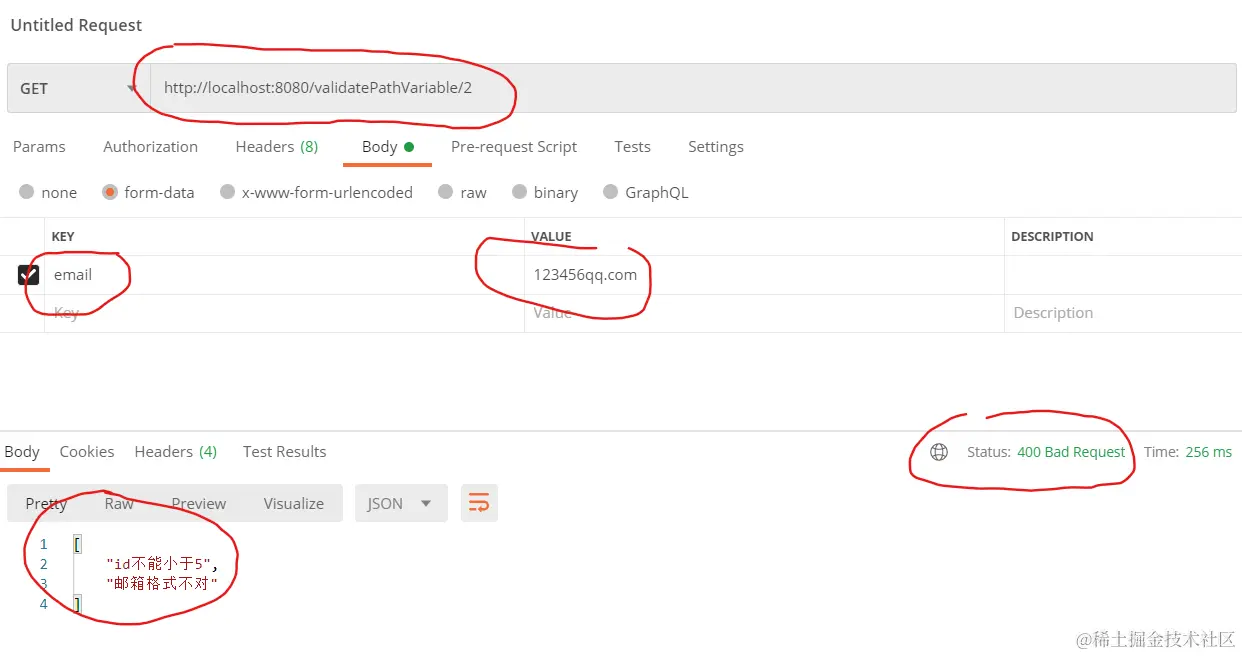
Task: Click the empty Key placeholder field
Action: click(284, 313)
